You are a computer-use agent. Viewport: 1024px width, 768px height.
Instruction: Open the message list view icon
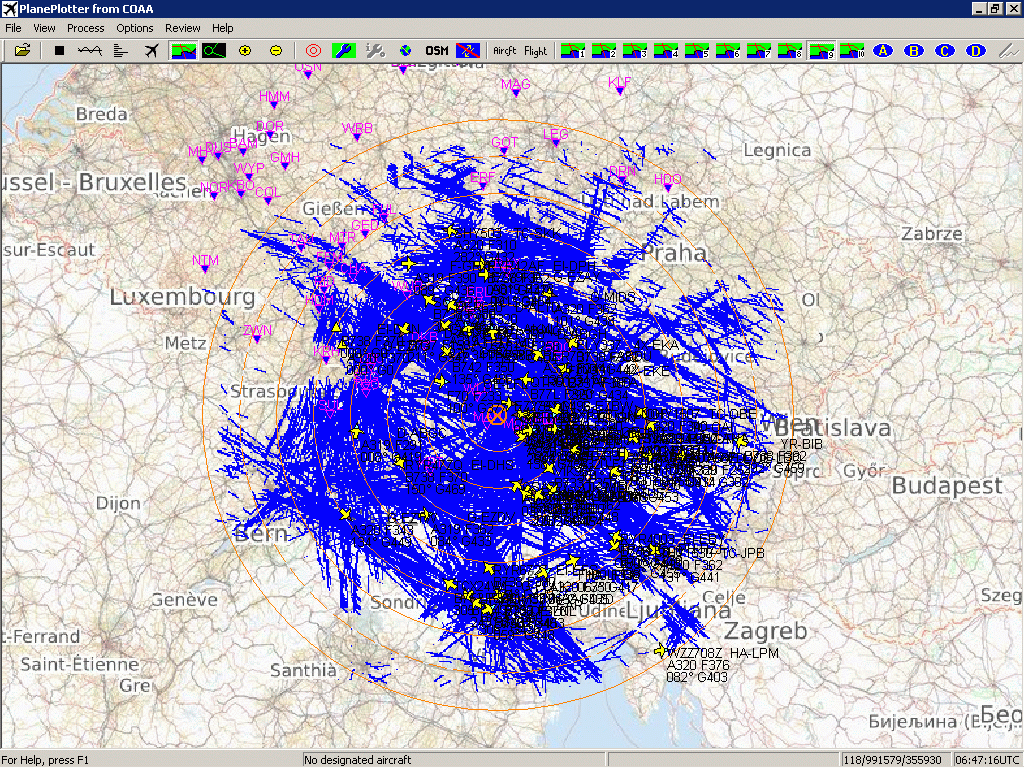(x=121, y=50)
